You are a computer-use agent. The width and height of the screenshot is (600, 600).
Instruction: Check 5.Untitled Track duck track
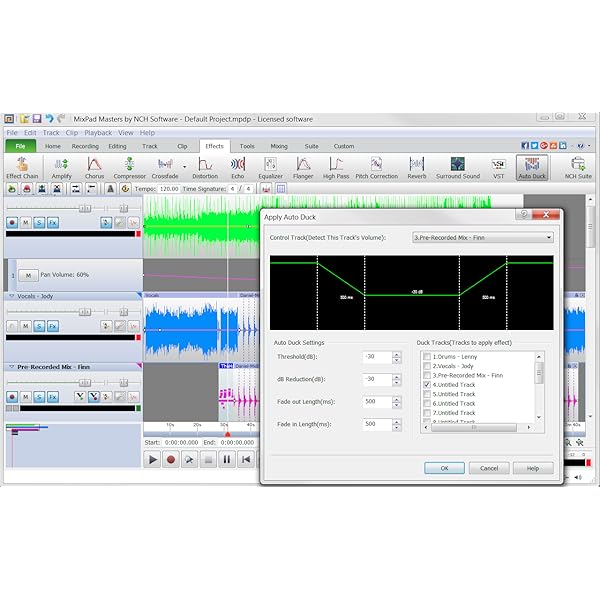[x=427, y=394]
